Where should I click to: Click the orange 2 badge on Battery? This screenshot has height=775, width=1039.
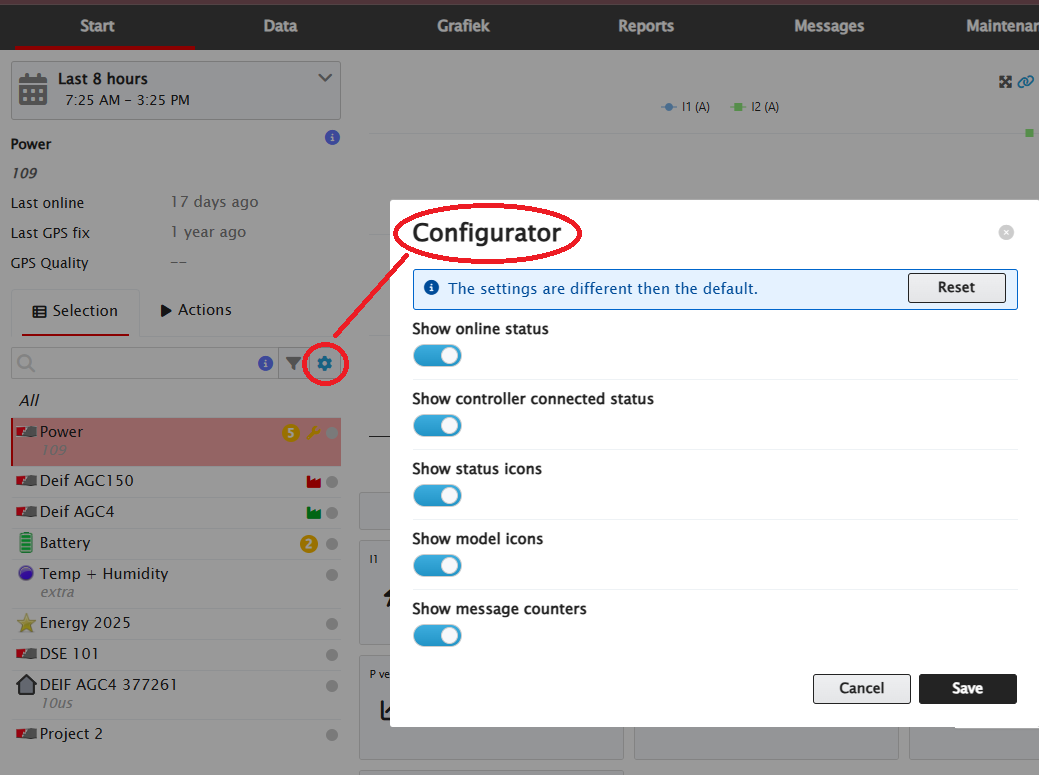click(309, 544)
